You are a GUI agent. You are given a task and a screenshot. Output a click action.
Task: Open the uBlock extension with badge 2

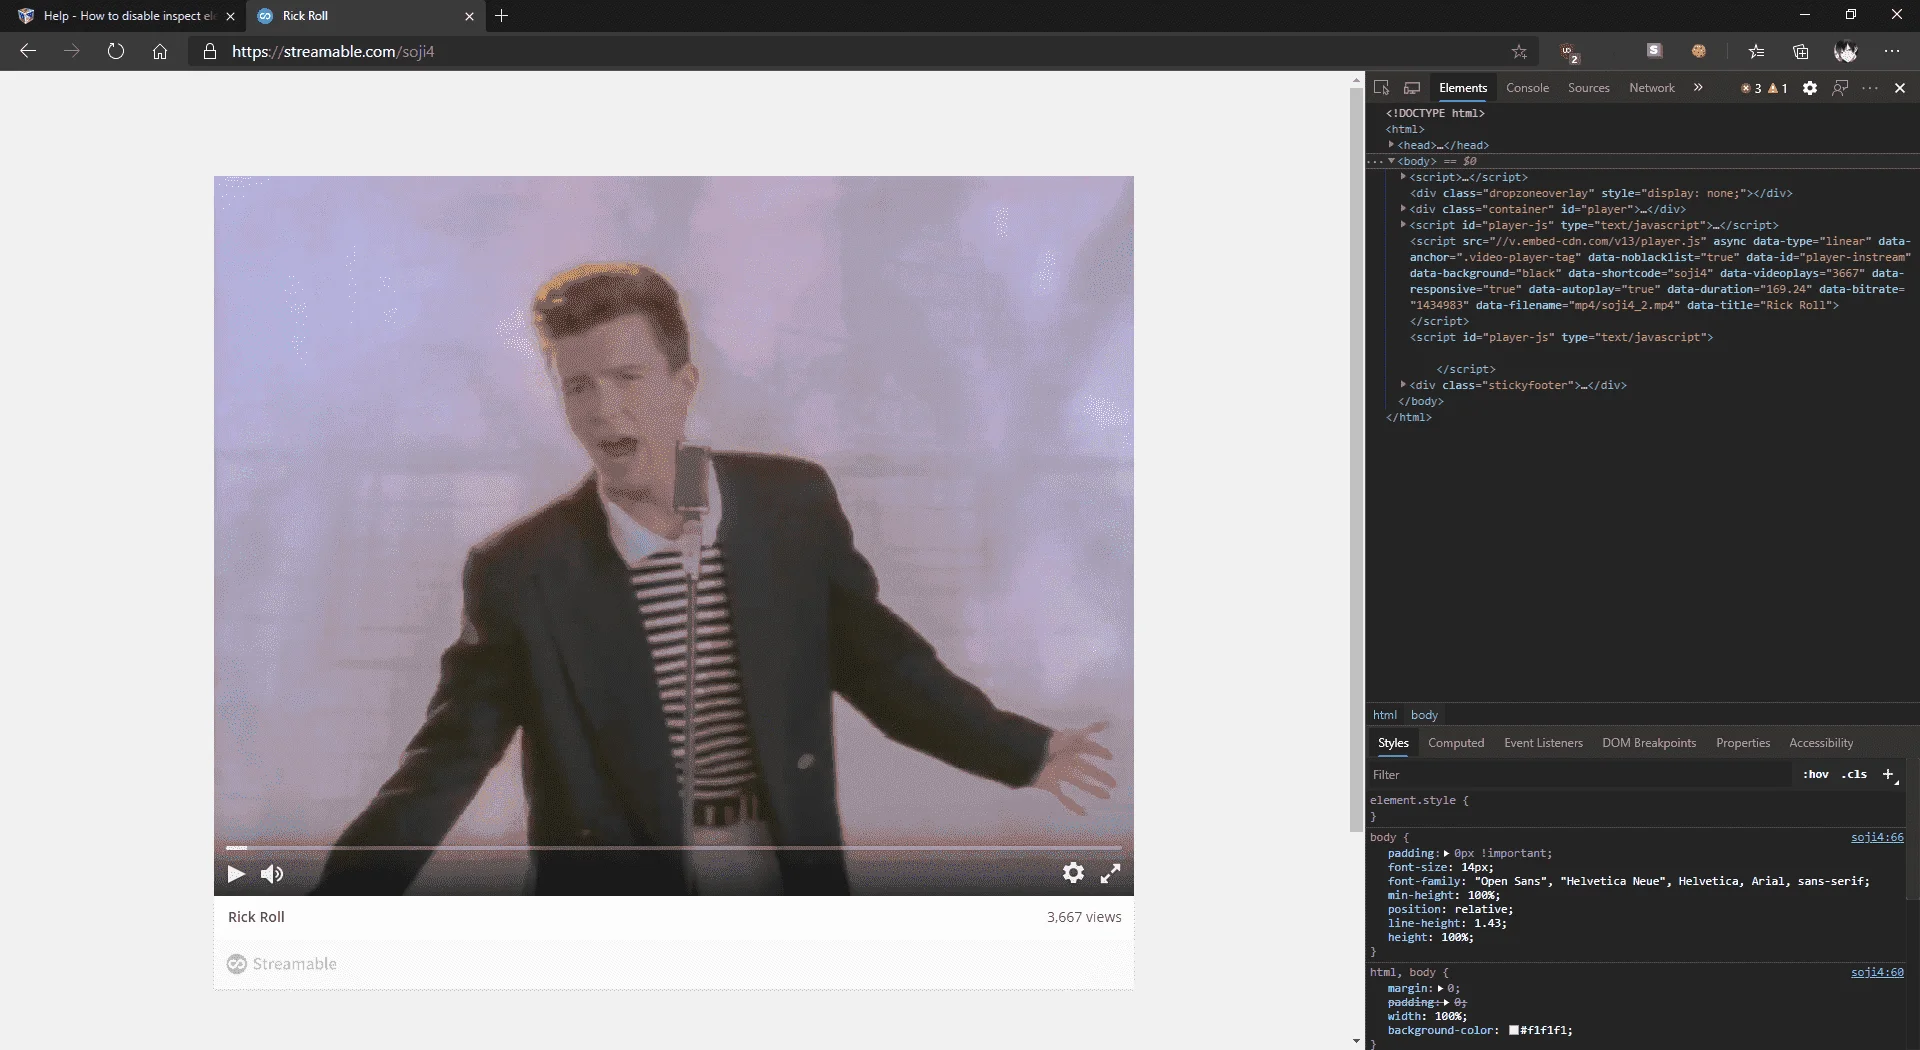[x=1569, y=52]
